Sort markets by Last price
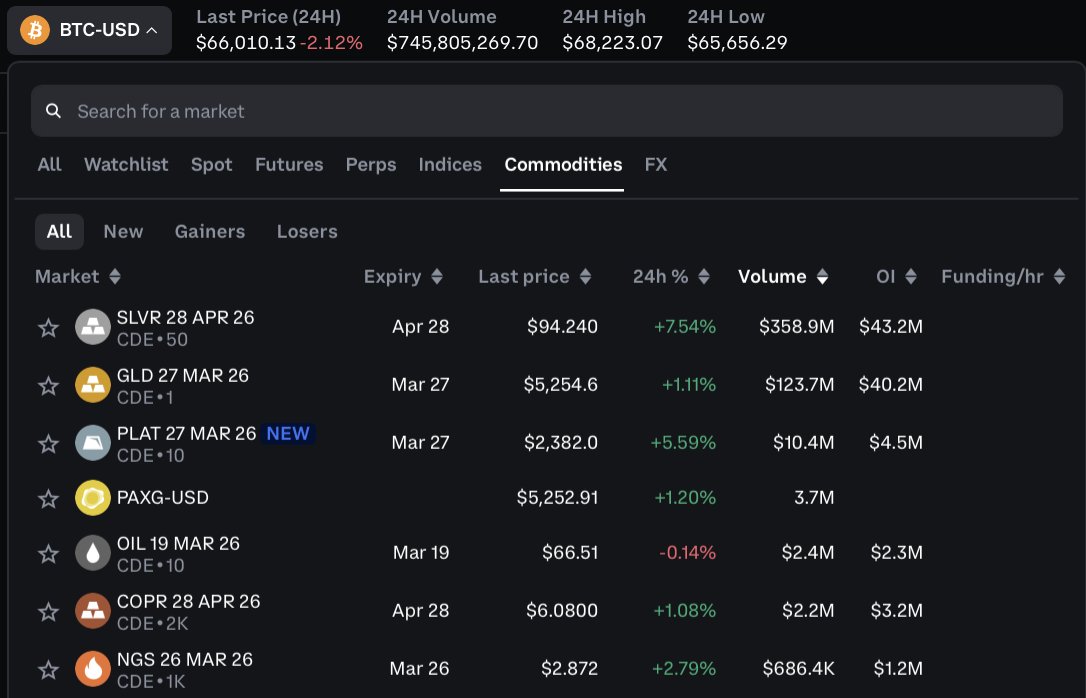Image resolution: width=1086 pixels, height=698 pixels. [x=524, y=277]
